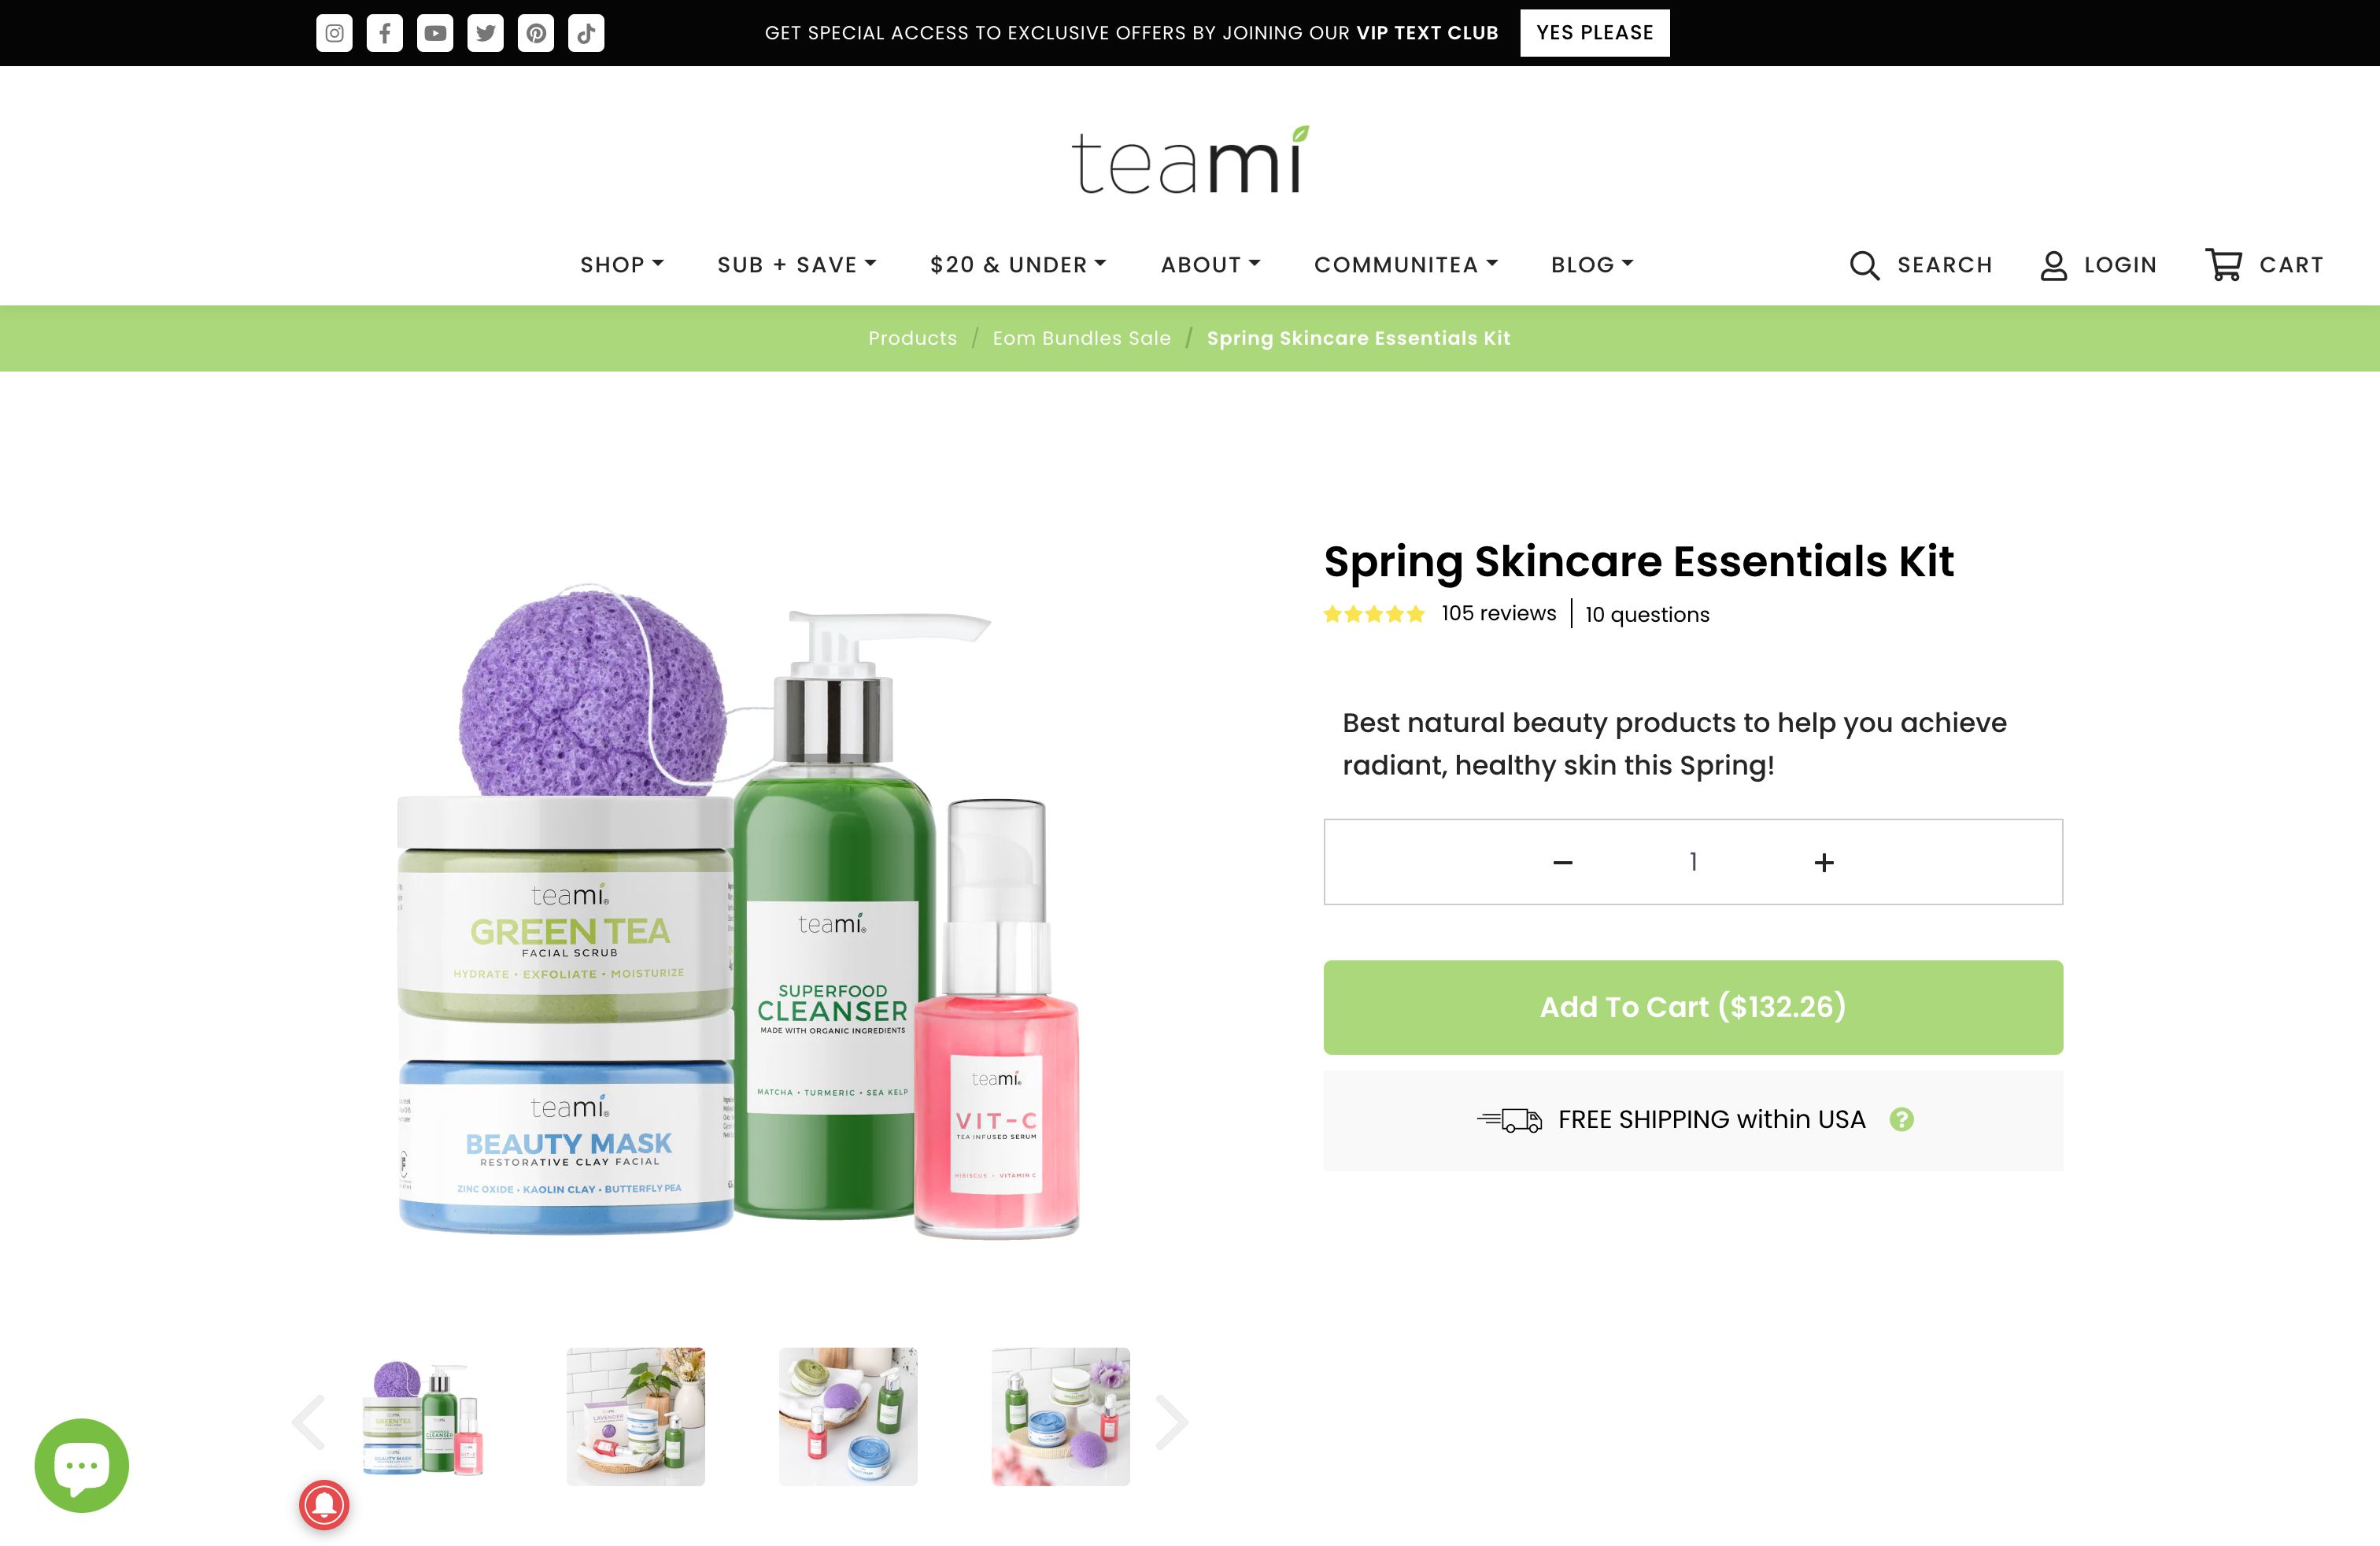Open the YouTube social icon
Screen dimensions: 2380x1546
(435, 33)
